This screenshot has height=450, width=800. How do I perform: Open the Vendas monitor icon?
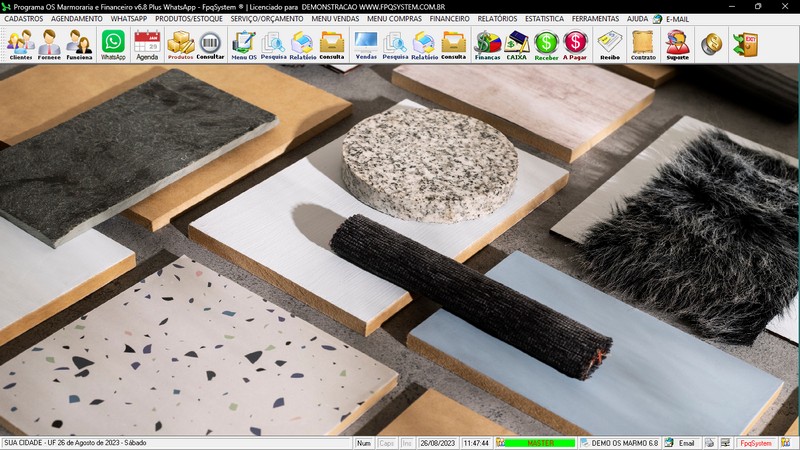tap(366, 45)
